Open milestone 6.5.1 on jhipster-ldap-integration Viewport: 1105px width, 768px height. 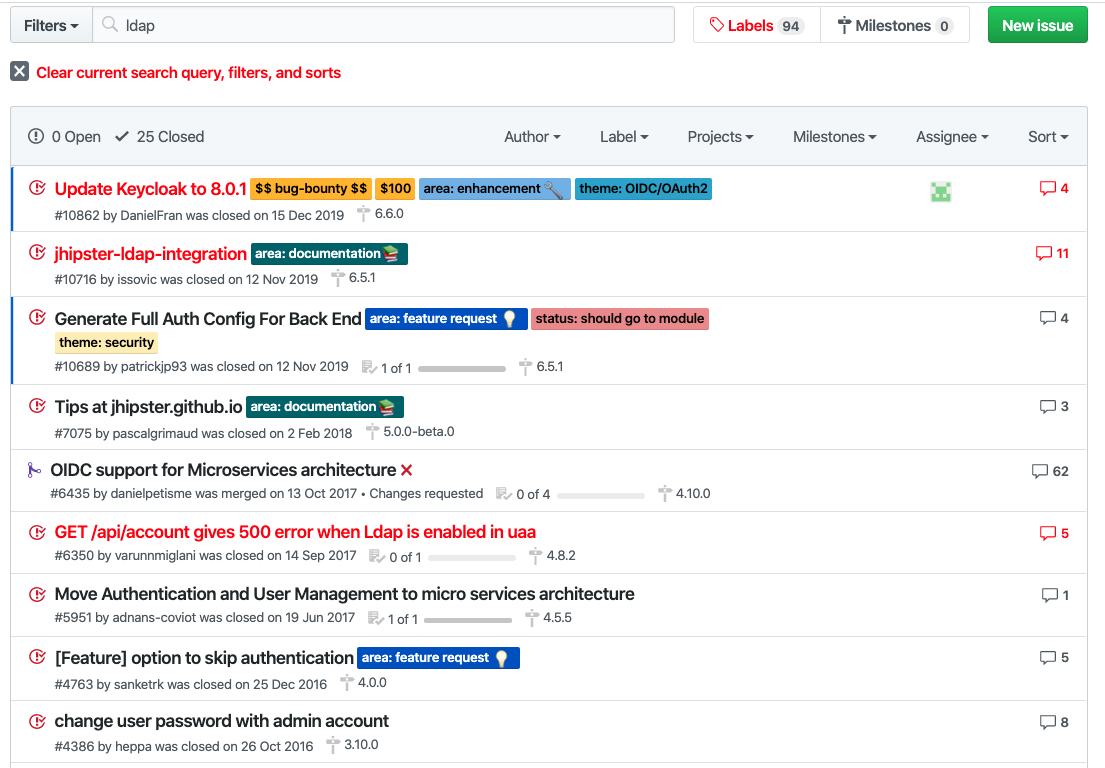pos(354,278)
